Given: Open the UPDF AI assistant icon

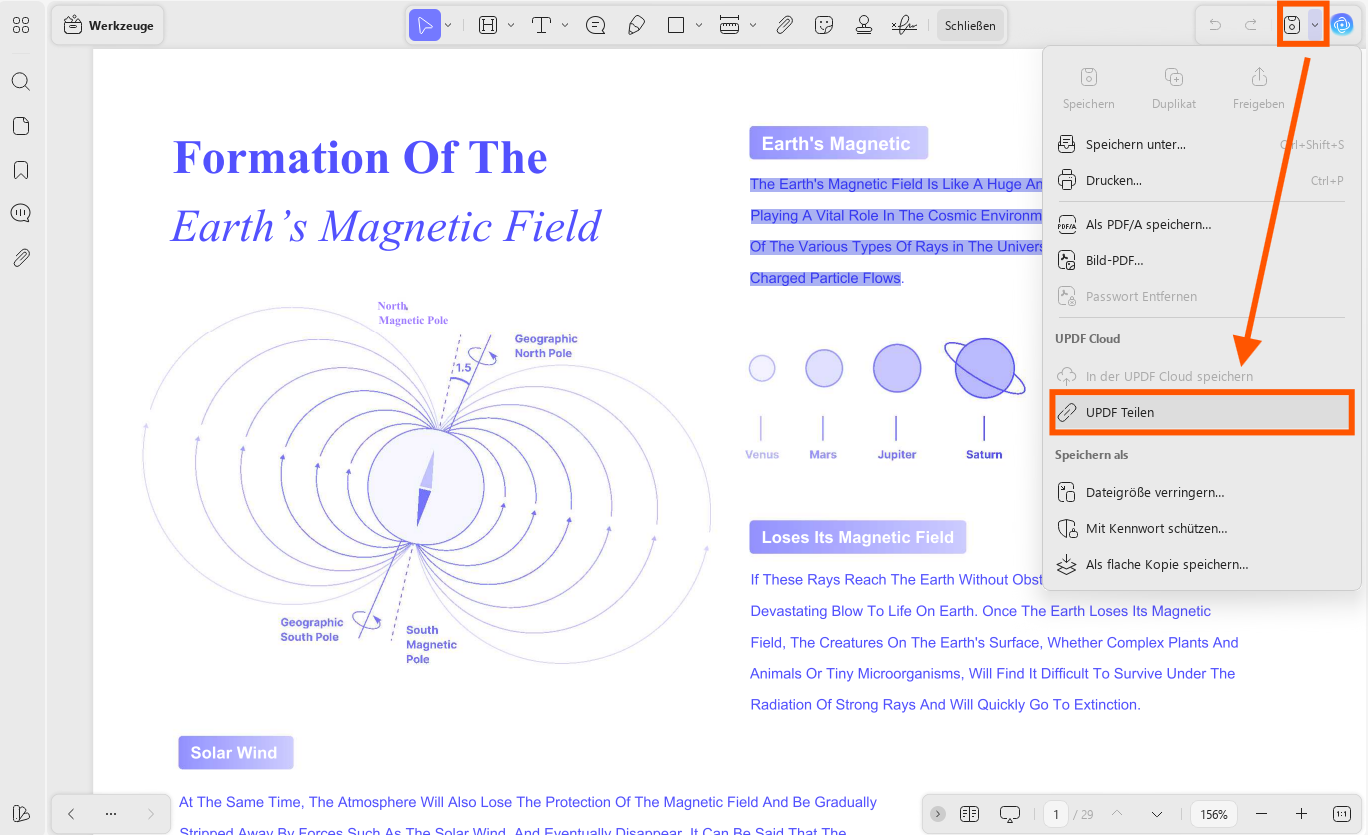Looking at the screenshot, I should point(1342,26).
